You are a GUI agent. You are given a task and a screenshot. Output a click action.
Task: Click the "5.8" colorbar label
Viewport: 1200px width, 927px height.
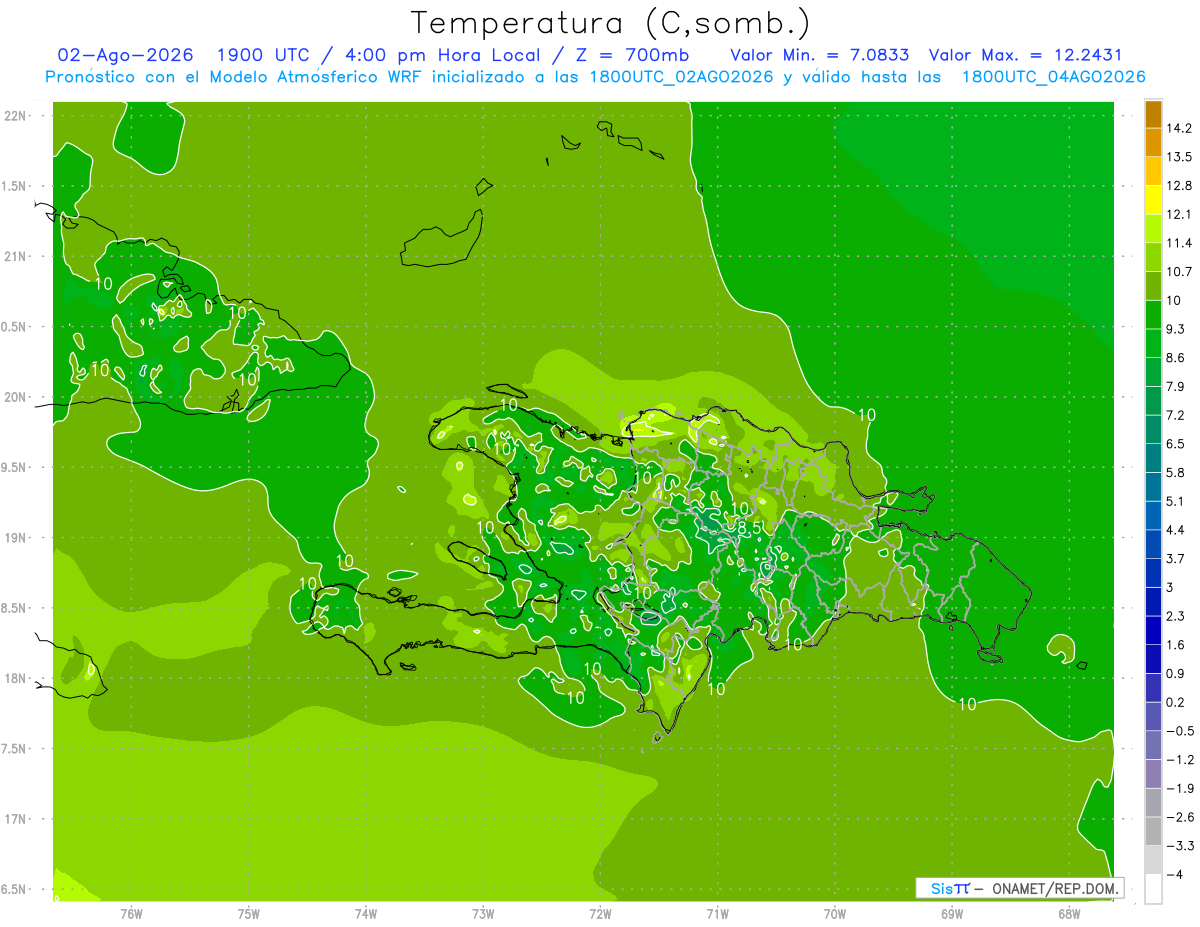[1176, 473]
